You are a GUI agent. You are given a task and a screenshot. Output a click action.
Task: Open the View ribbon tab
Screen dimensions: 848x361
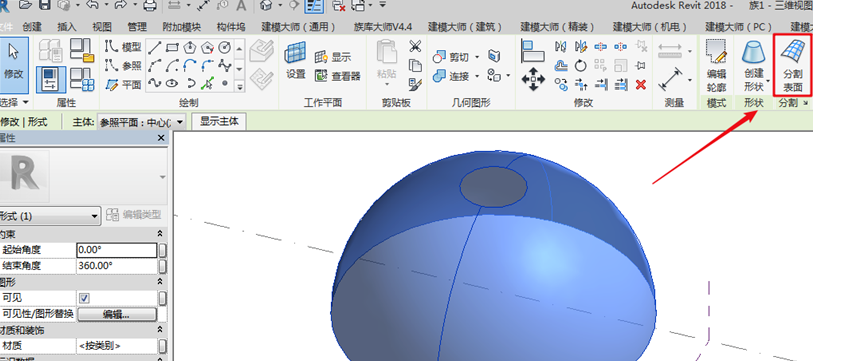pyautogui.click(x=102, y=26)
